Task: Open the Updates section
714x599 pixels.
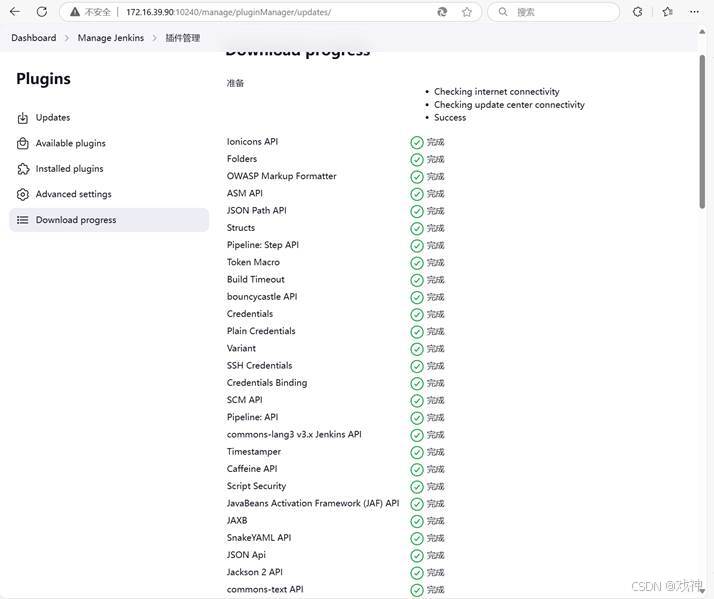Action: (109, 118)
